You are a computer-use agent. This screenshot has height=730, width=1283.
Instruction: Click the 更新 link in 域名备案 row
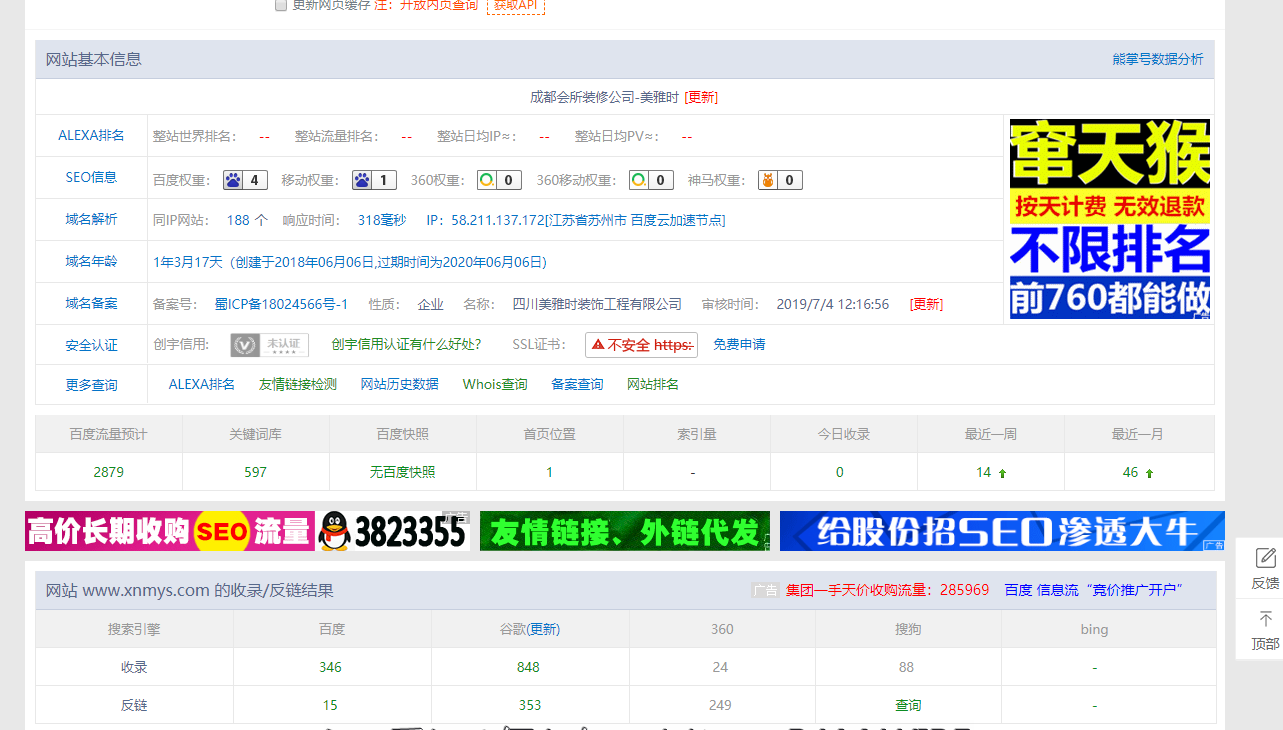tap(926, 304)
